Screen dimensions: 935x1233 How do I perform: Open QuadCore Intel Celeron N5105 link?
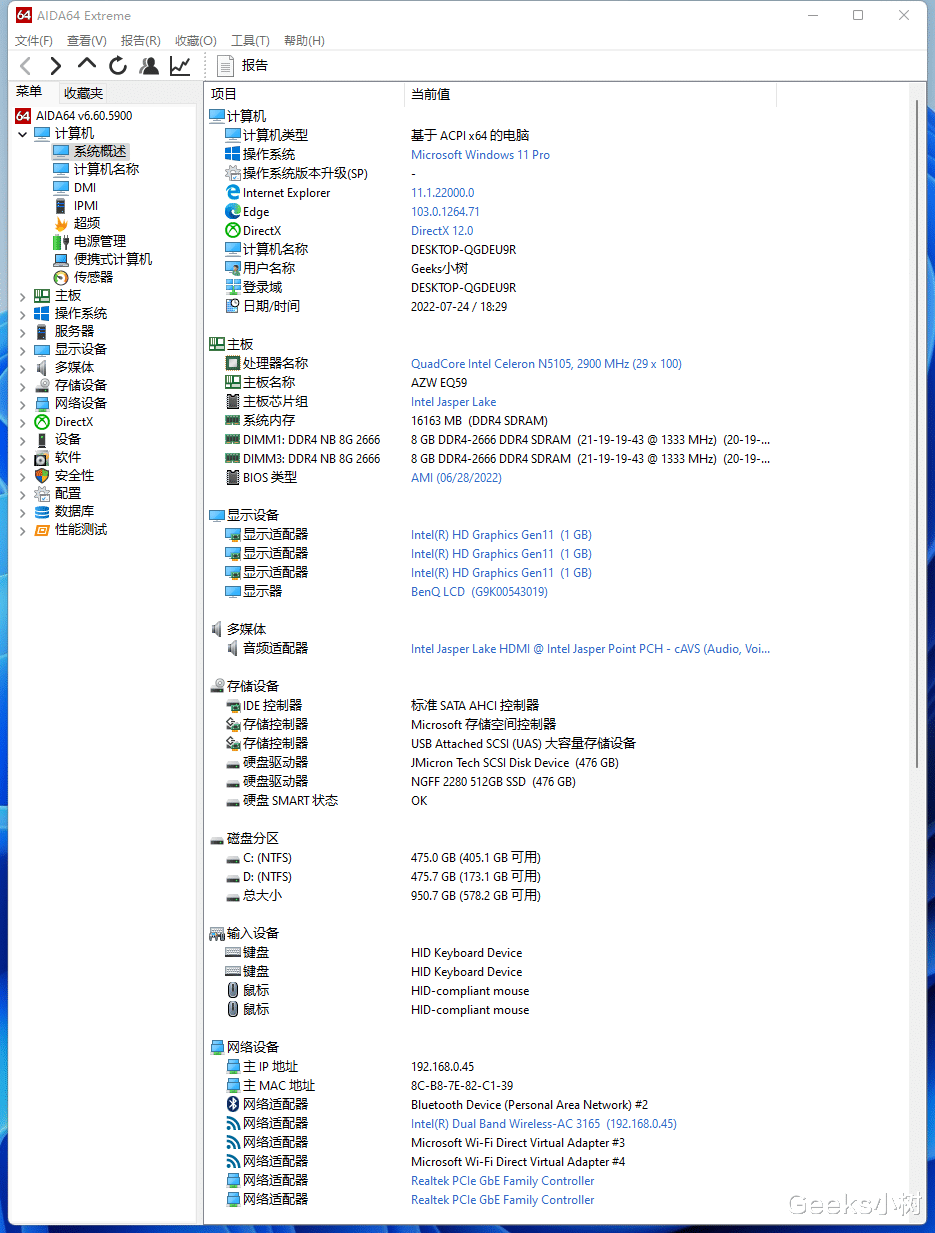pos(546,364)
